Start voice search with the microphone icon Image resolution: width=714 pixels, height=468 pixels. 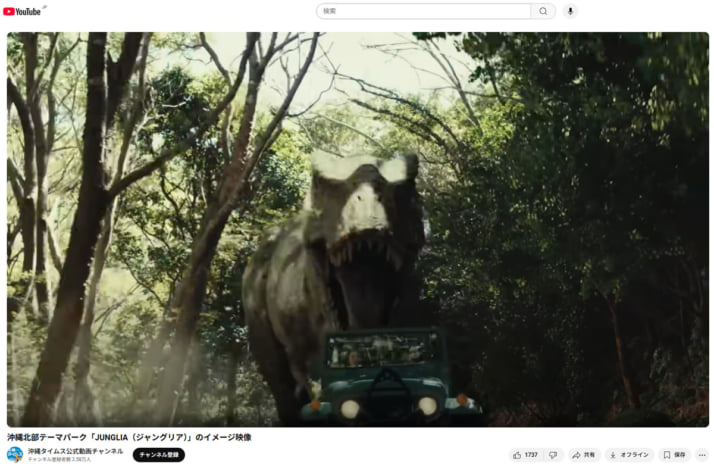point(570,11)
